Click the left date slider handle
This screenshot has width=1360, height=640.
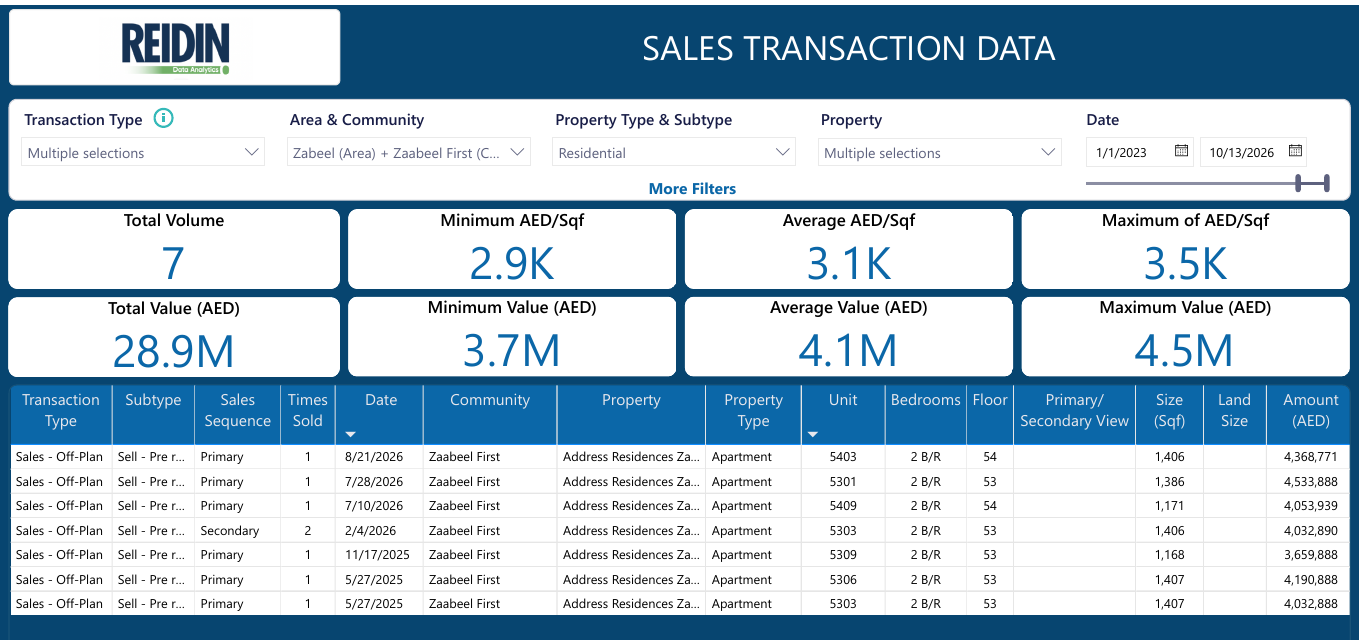(x=1298, y=183)
